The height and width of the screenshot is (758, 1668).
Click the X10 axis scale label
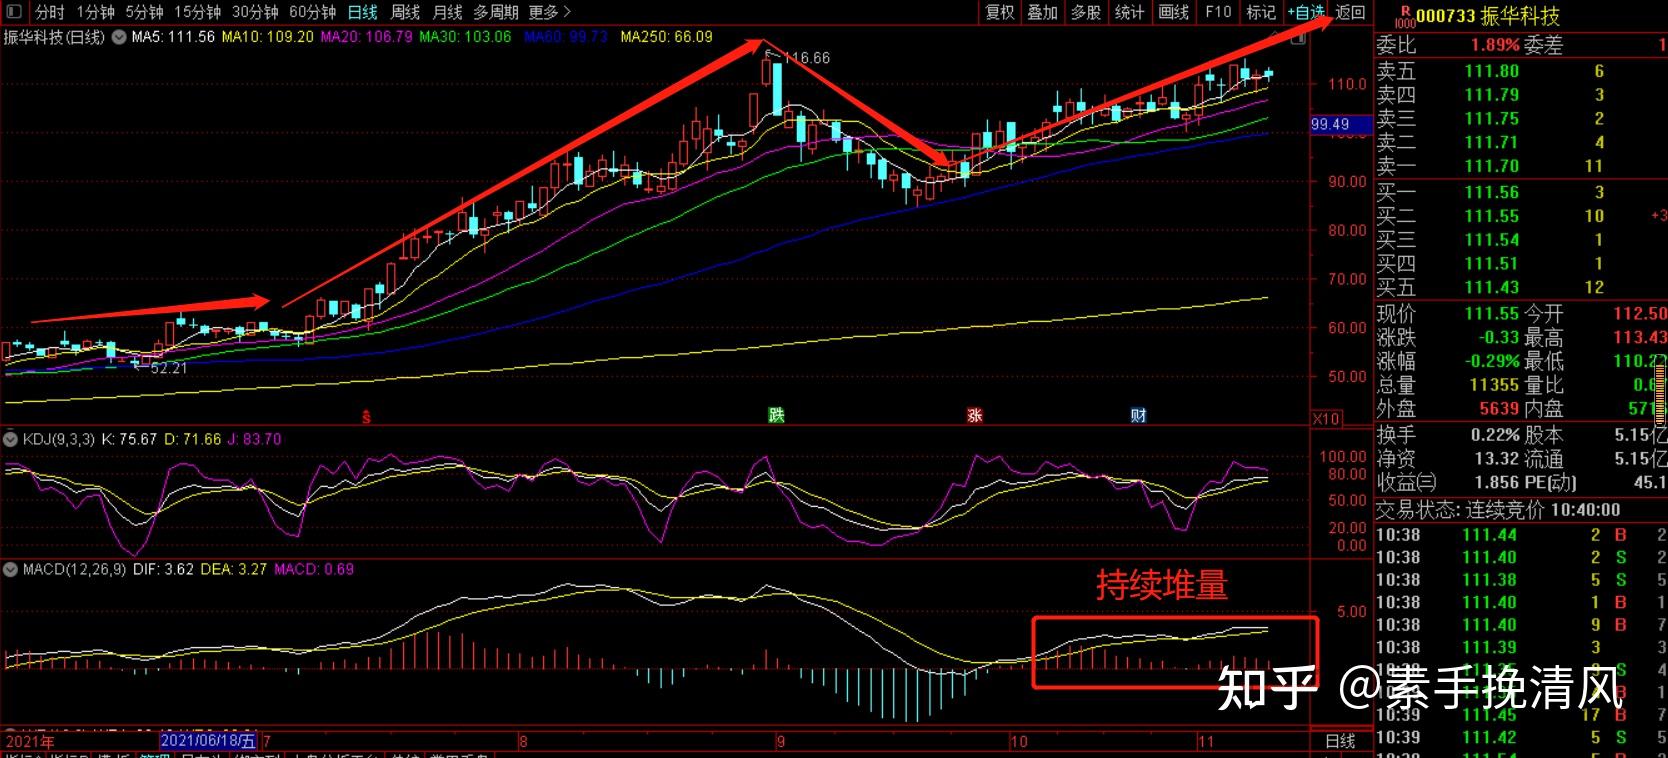(1326, 419)
